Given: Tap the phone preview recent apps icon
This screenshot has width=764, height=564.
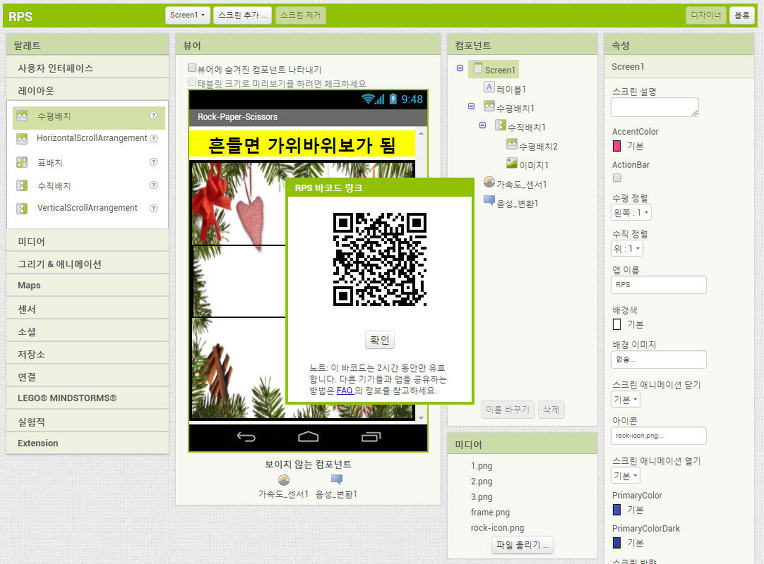Looking at the screenshot, I should tap(371, 437).
